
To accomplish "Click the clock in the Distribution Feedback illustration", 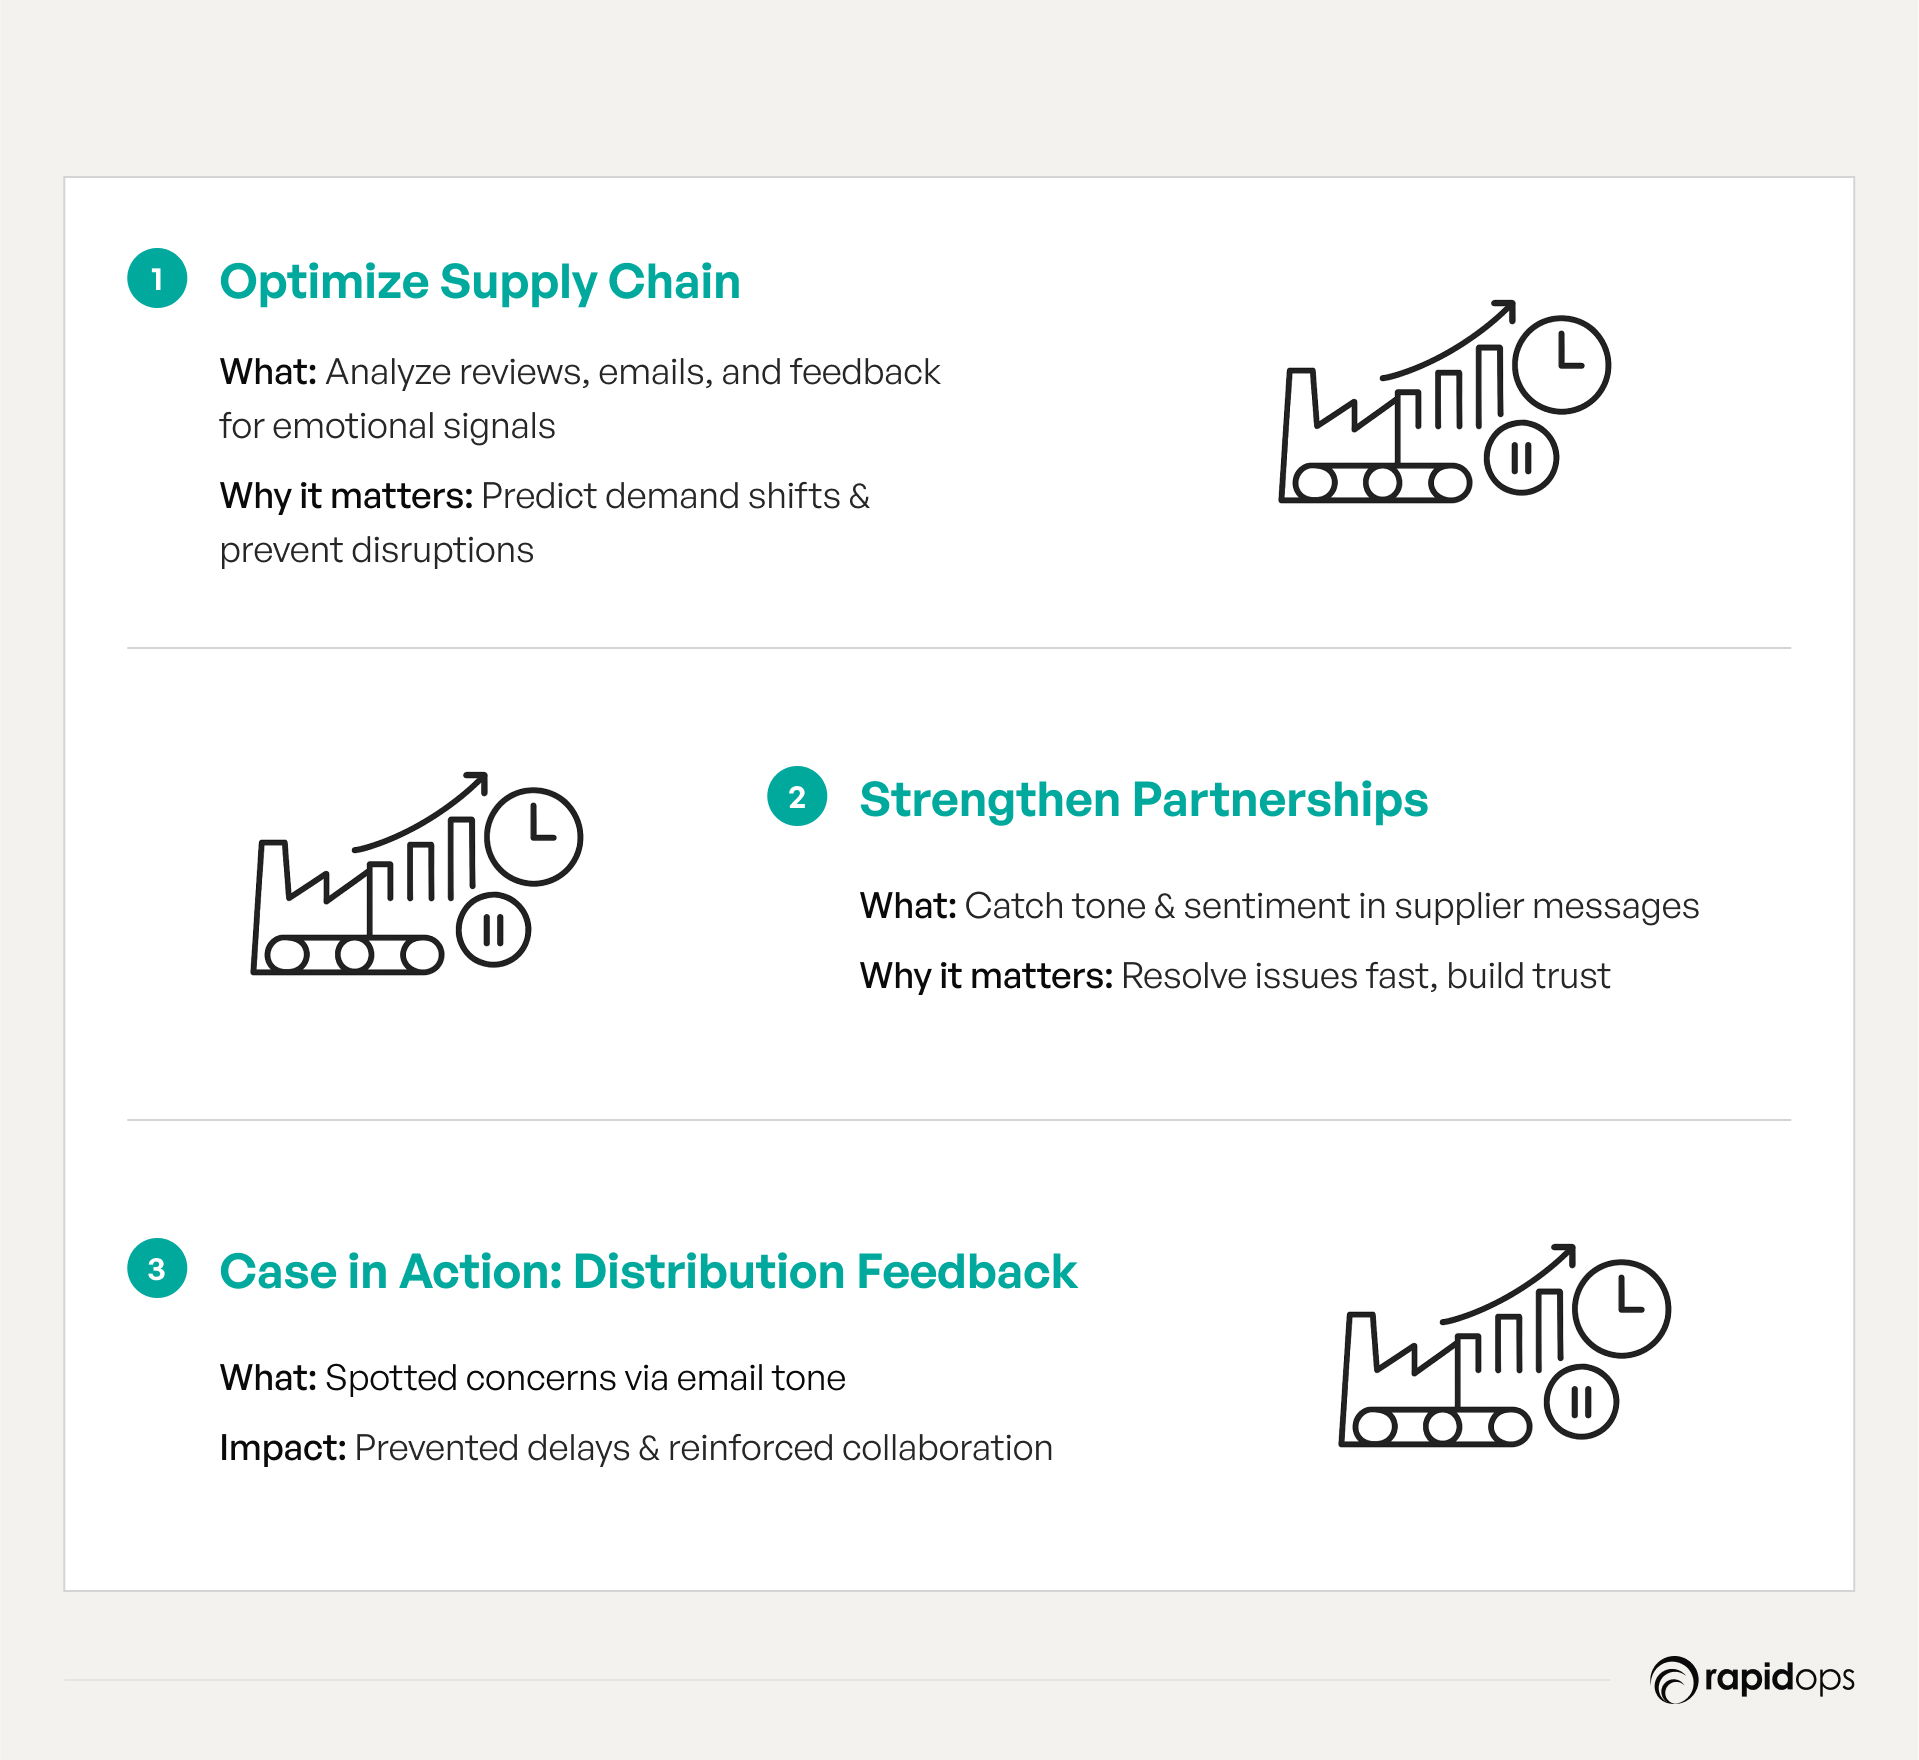I will click(x=1621, y=1308).
